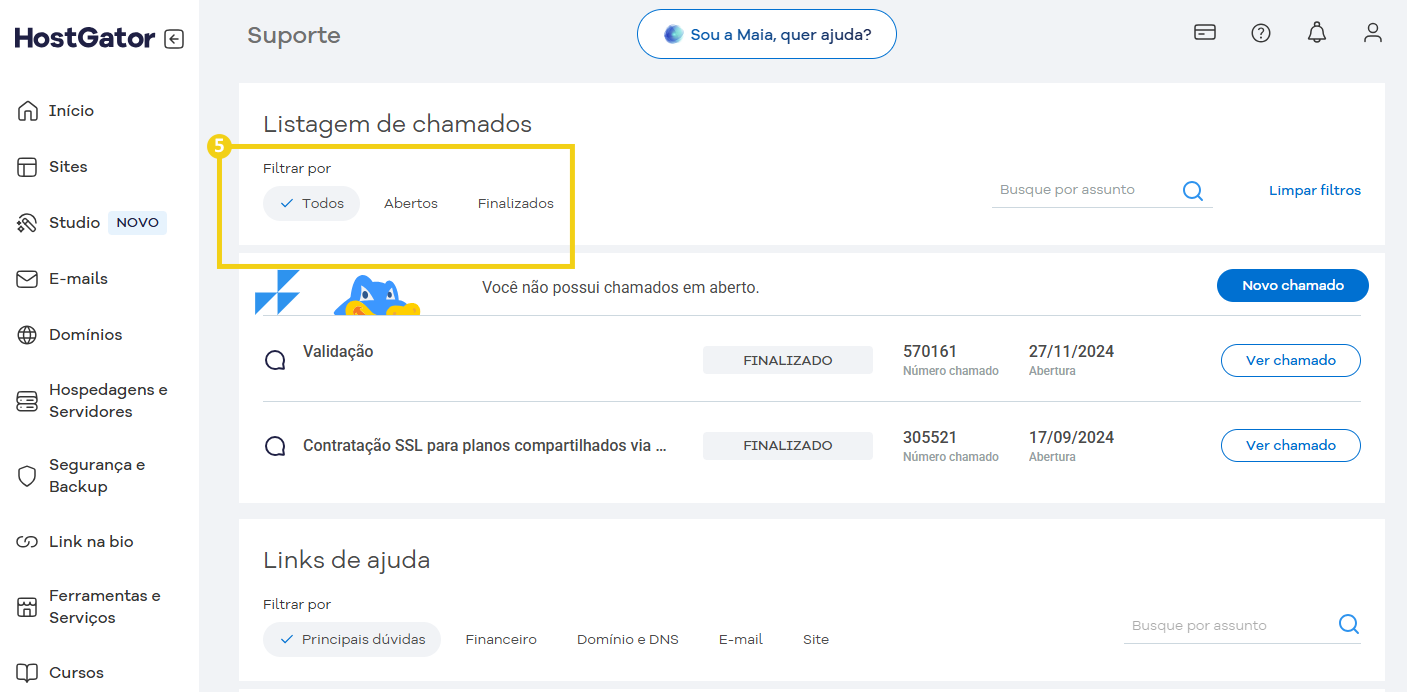Open the billing credit card icon
The image size is (1407, 692).
pyautogui.click(x=1205, y=32)
